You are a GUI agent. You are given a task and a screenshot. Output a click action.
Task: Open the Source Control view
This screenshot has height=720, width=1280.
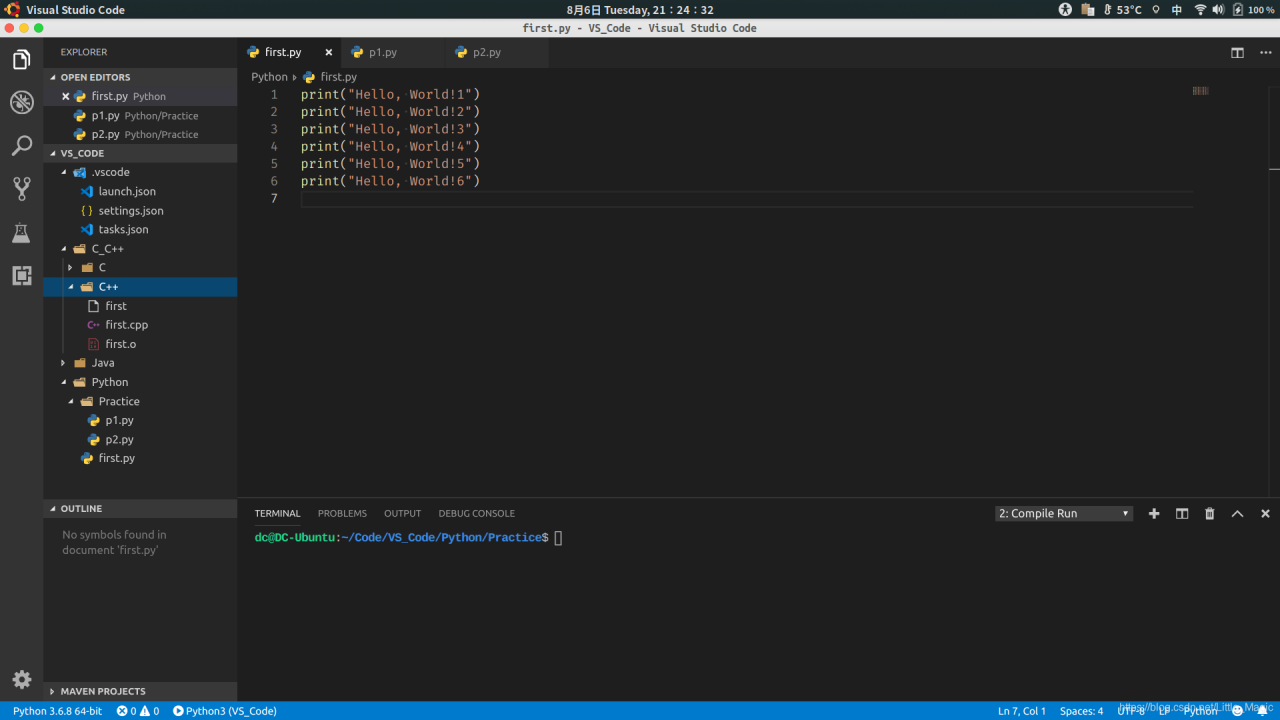(x=21, y=189)
